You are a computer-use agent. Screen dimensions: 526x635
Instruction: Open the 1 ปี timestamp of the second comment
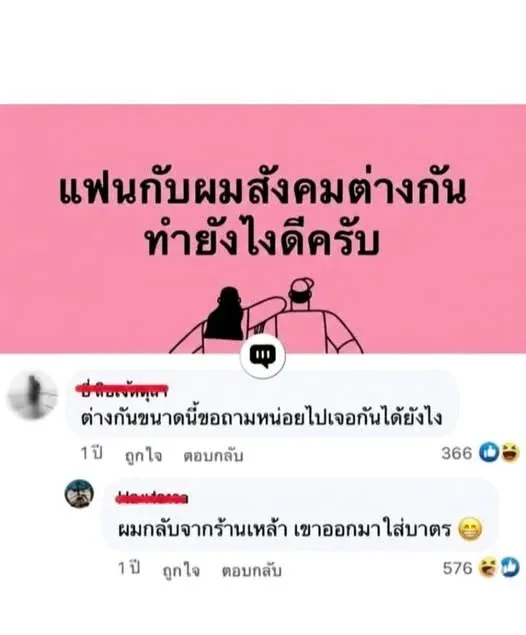point(129,569)
